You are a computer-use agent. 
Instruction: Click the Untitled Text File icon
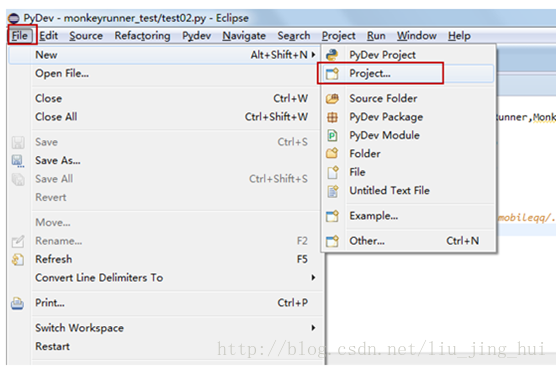pyautogui.click(x=333, y=191)
